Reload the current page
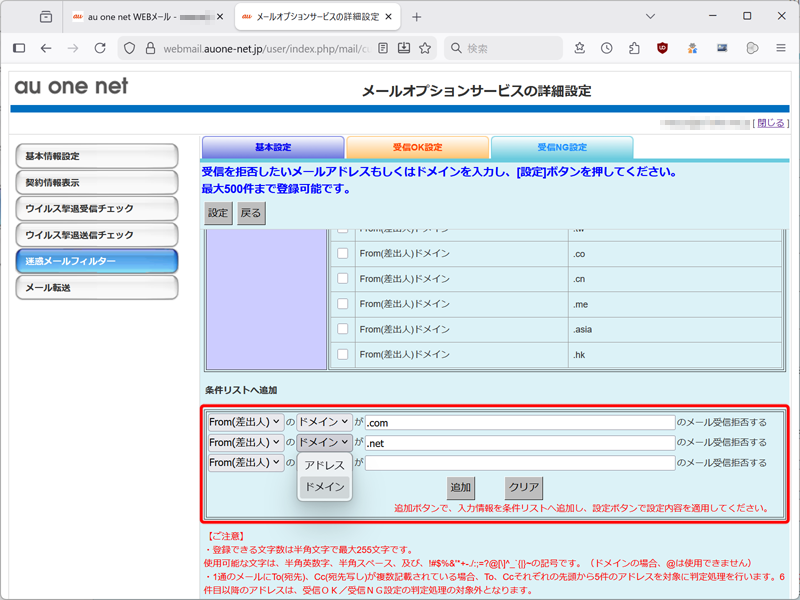 tap(100, 48)
